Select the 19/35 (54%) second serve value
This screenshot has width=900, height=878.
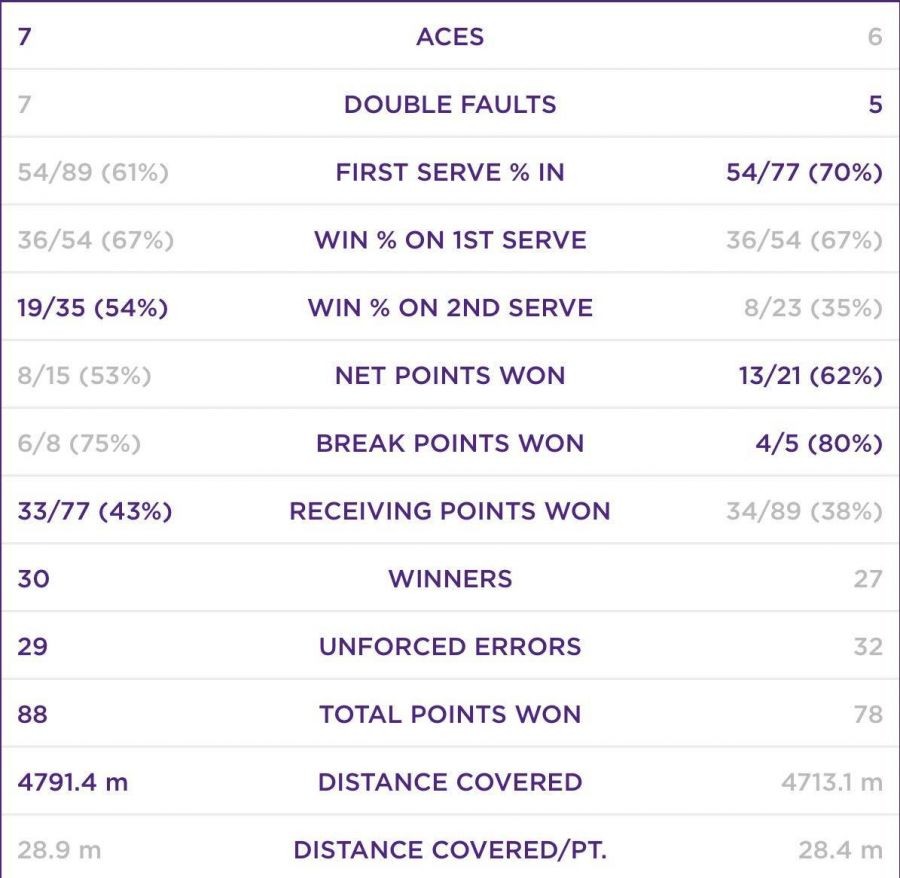tap(93, 308)
